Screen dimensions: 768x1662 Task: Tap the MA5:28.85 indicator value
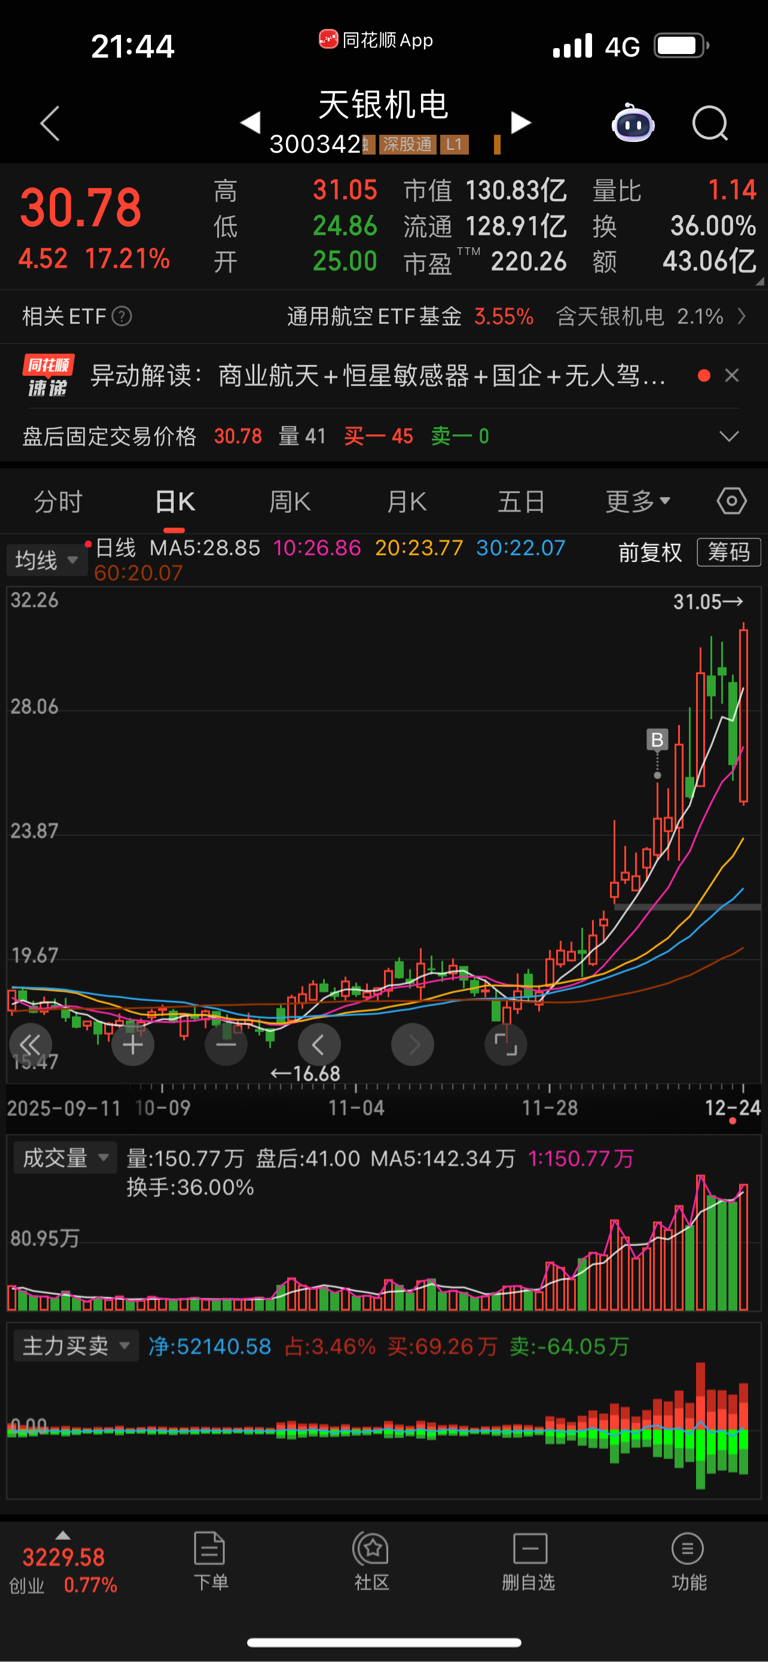(x=205, y=548)
